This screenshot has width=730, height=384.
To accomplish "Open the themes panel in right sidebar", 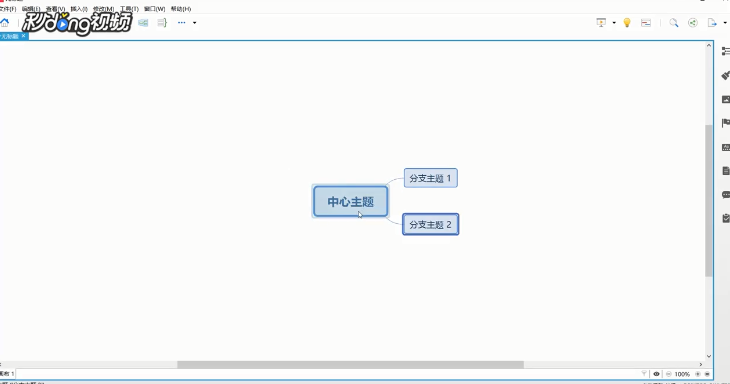I will coord(725,148).
